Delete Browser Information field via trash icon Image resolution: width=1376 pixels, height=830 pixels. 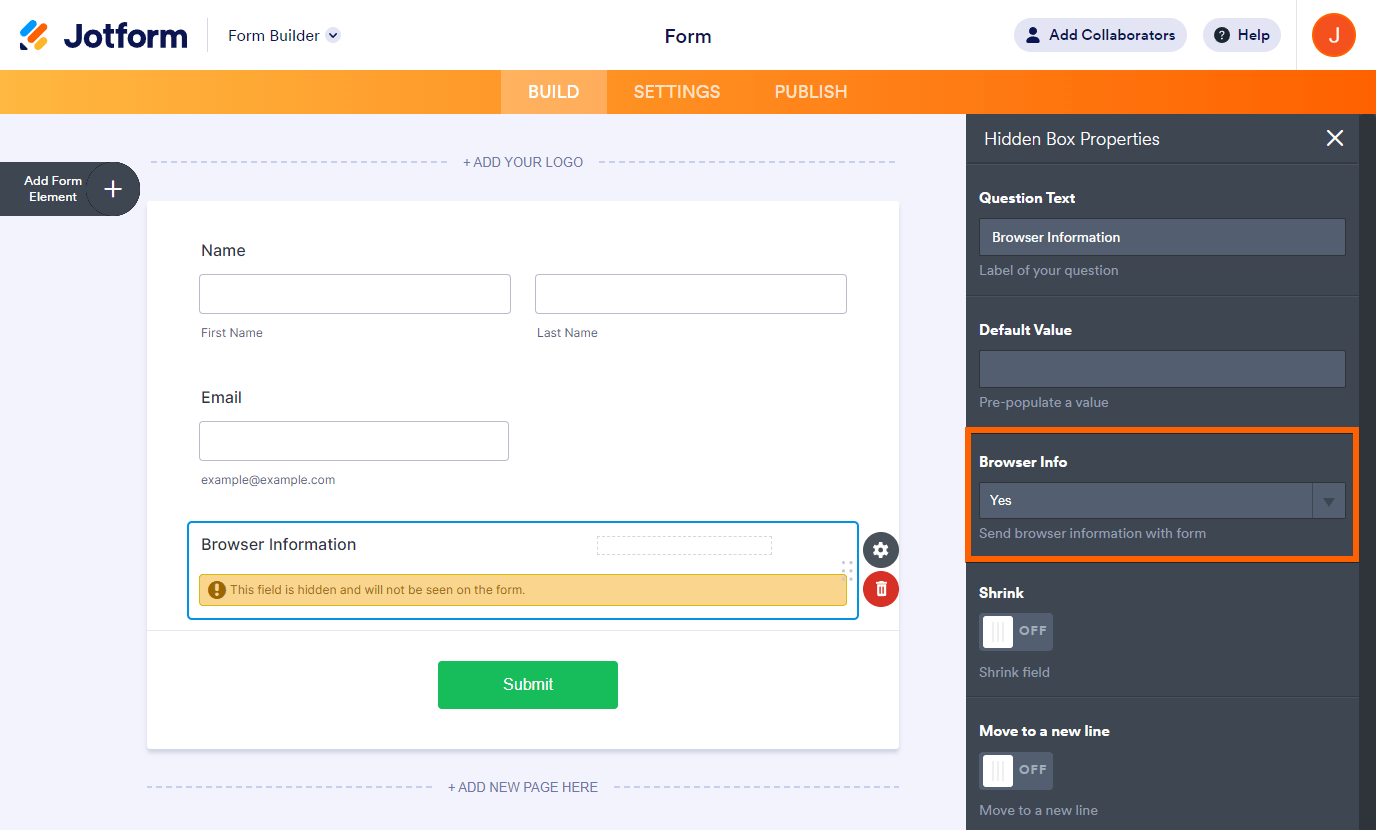coord(881,589)
